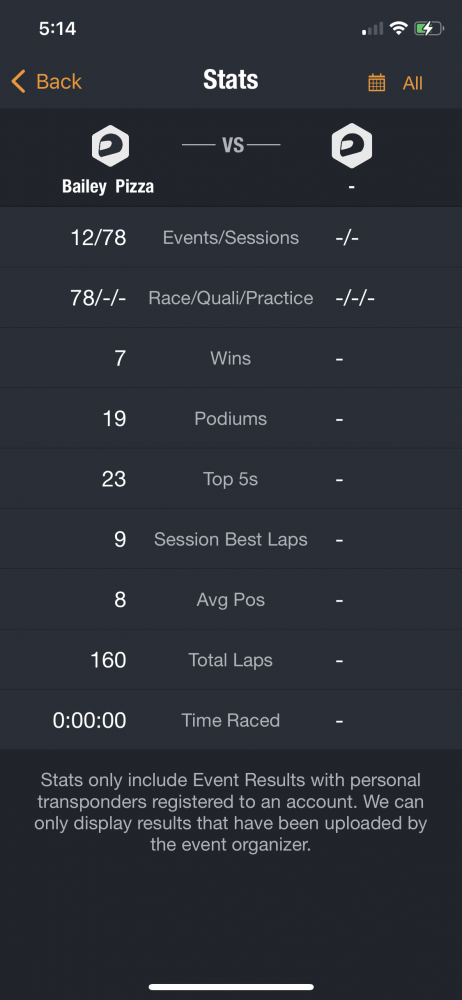Select the Total Laps value 160
Image resolution: width=462 pixels, height=1000 pixels.
108,660
